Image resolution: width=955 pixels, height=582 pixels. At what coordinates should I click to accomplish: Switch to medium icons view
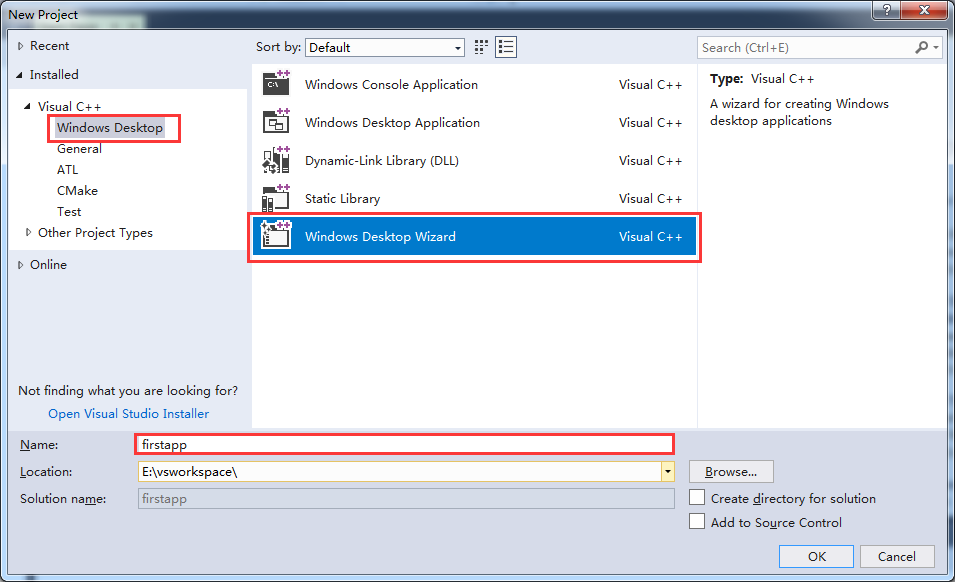point(479,46)
